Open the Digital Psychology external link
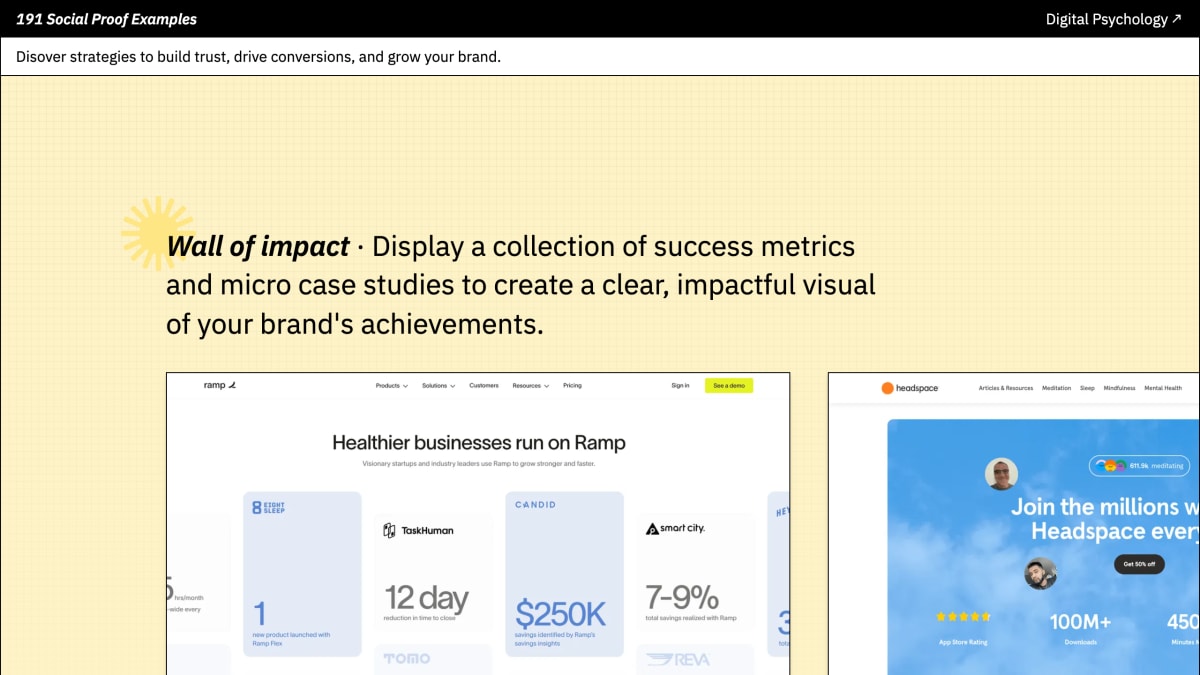This screenshot has height=675, width=1200. click(x=1113, y=19)
